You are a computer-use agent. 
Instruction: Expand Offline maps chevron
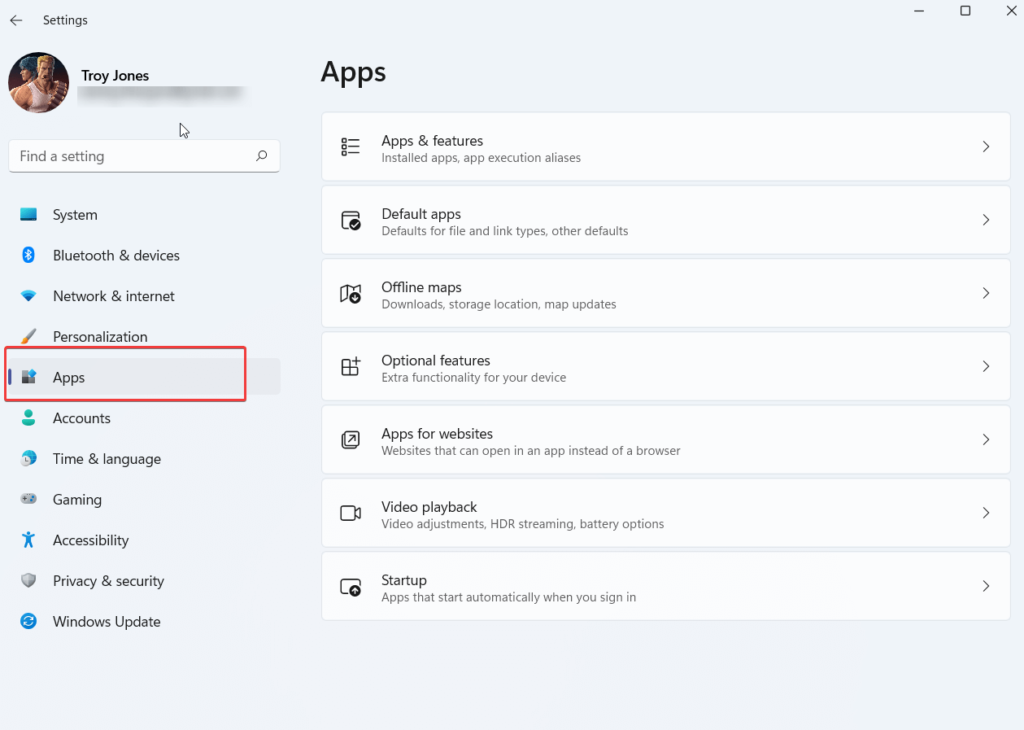coord(986,293)
